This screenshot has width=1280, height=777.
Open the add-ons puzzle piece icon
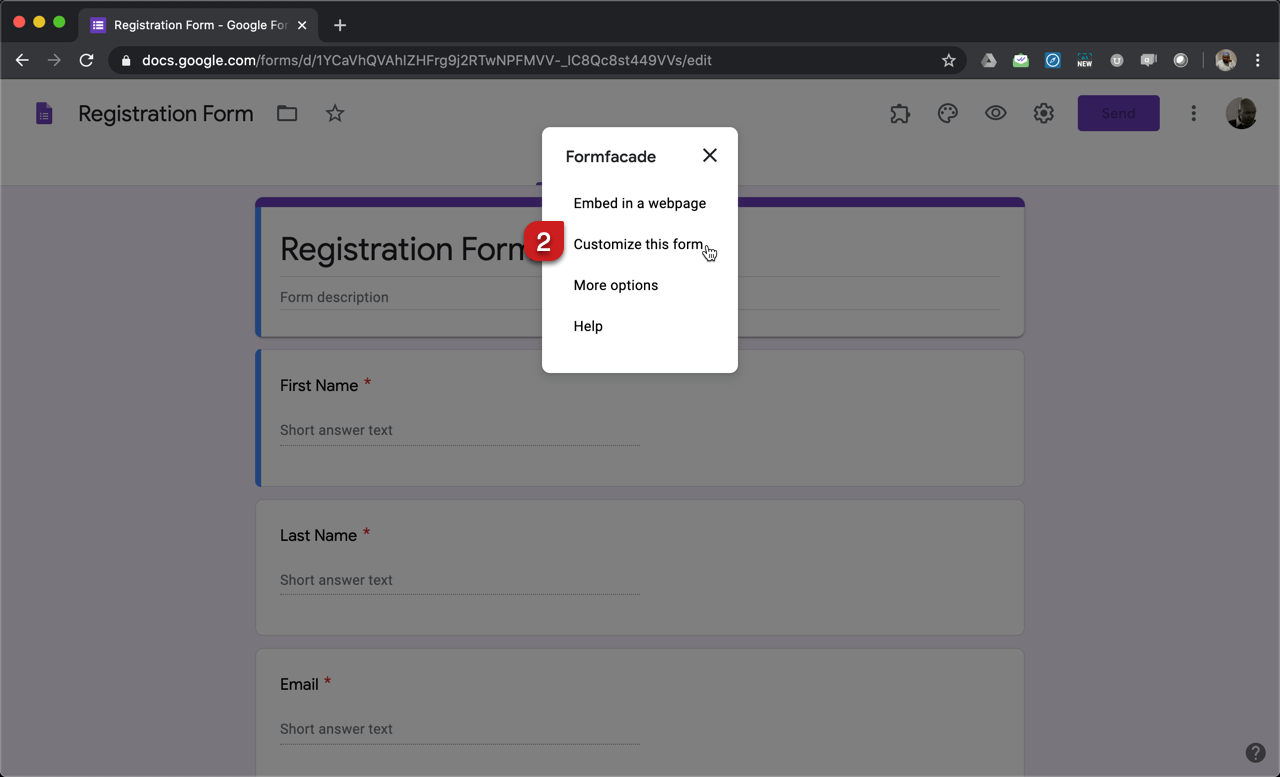[x=899, y=113]
